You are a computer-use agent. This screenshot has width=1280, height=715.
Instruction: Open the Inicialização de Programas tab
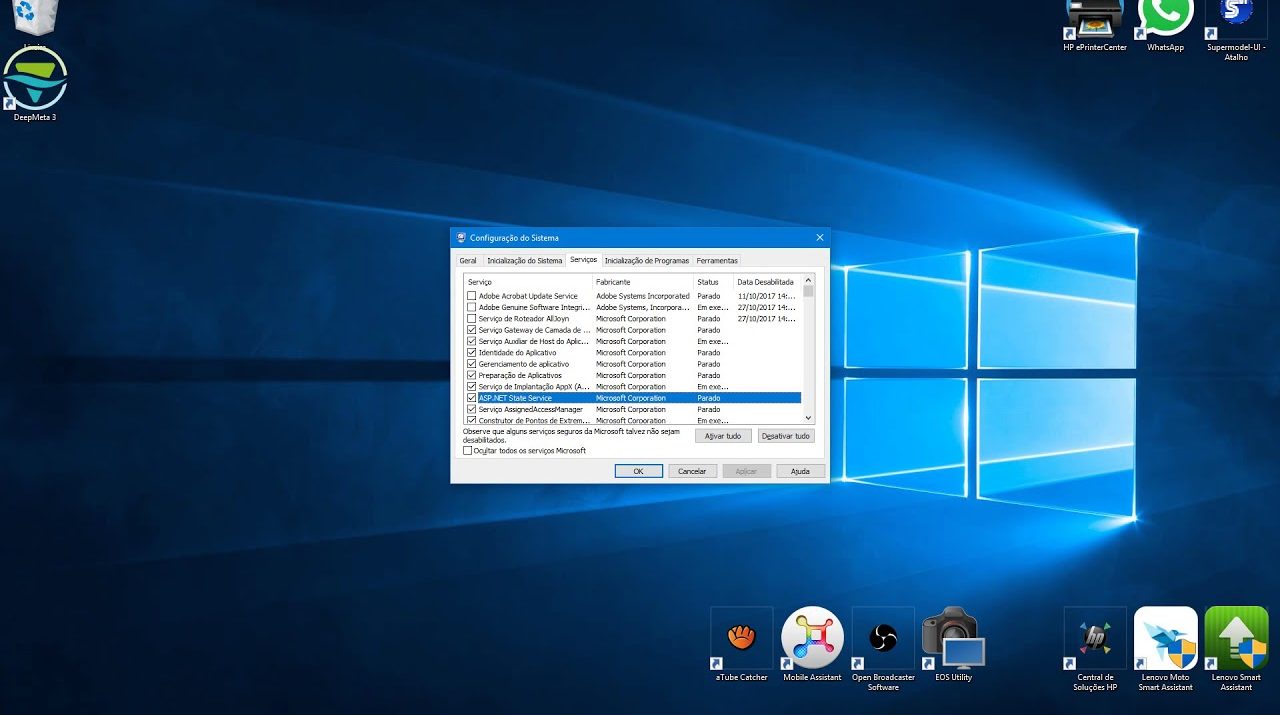(x=646, y=261)
